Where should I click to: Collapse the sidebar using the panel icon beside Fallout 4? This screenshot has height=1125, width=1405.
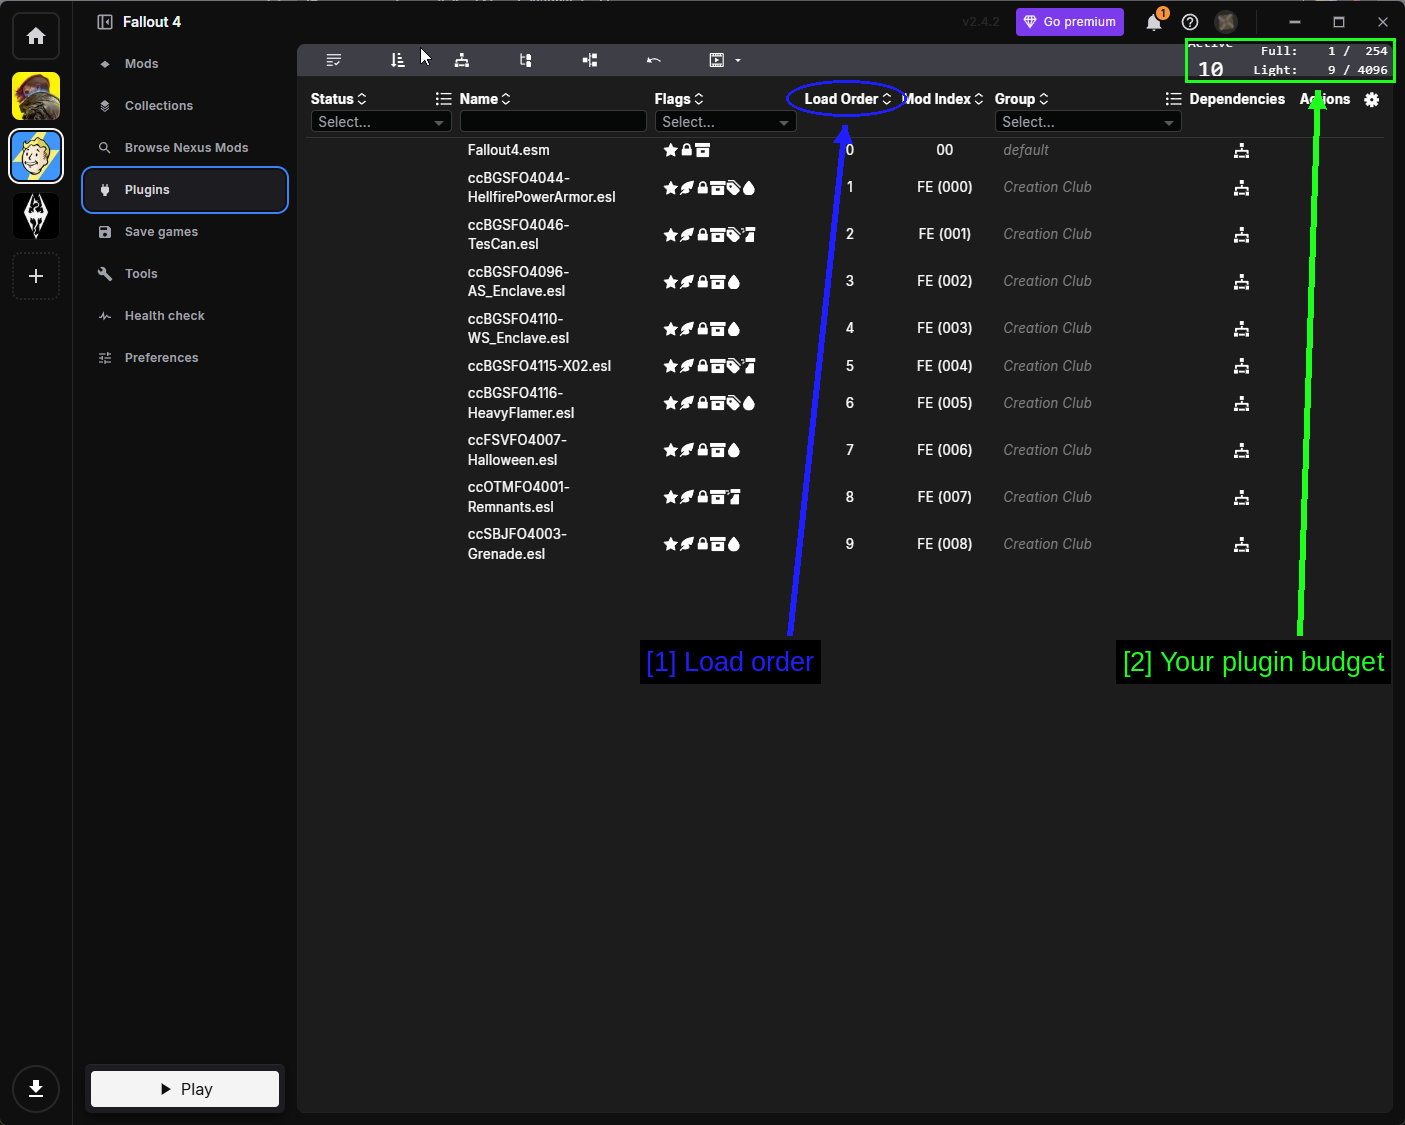(x=105, y=22)
